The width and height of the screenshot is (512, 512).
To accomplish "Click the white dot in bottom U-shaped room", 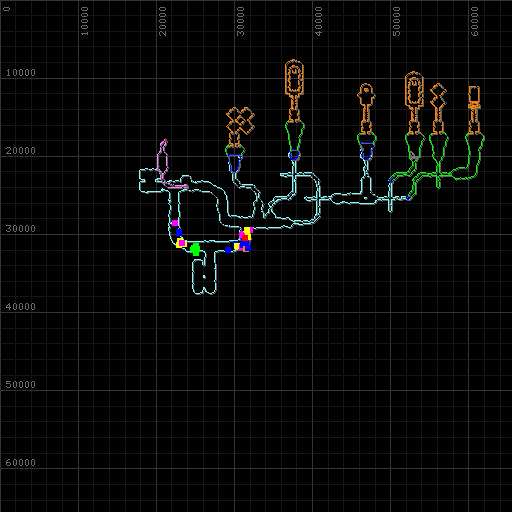I will (204, 276).
